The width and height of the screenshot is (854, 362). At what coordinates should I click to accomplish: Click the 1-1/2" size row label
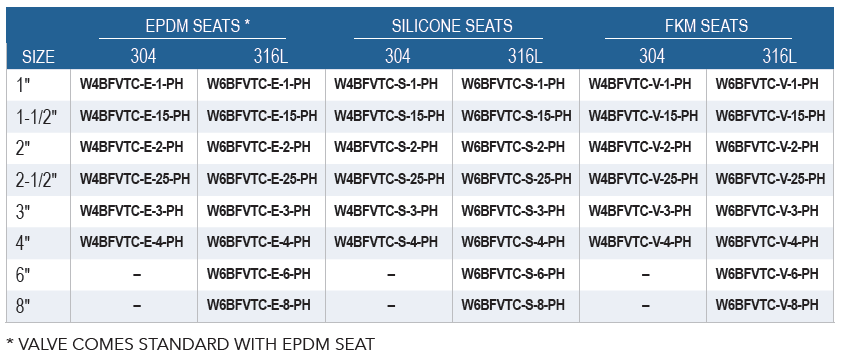36,116
